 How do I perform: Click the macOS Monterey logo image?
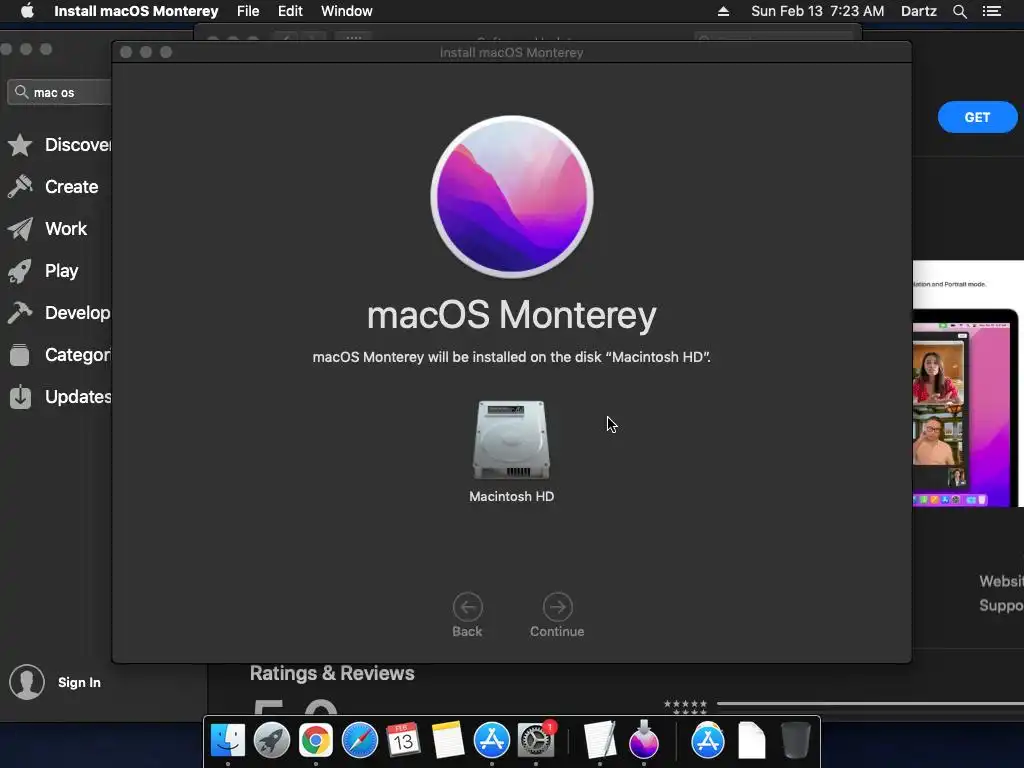coord(512,197)
